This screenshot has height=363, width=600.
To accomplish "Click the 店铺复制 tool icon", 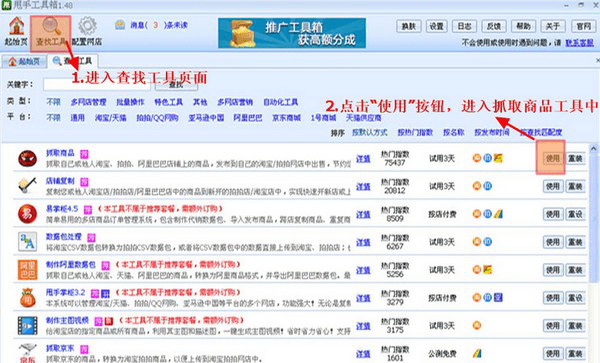I will point(28,186).
